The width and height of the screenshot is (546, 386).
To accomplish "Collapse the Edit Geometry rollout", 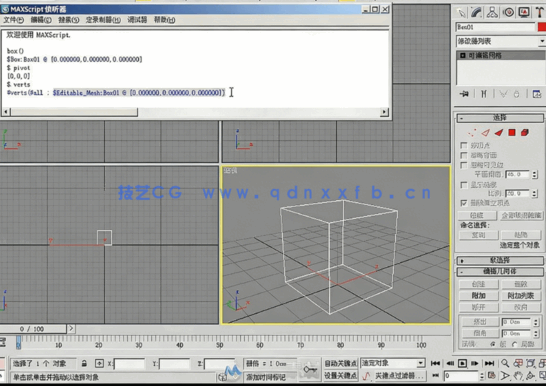I will click(x=500, y=271).
